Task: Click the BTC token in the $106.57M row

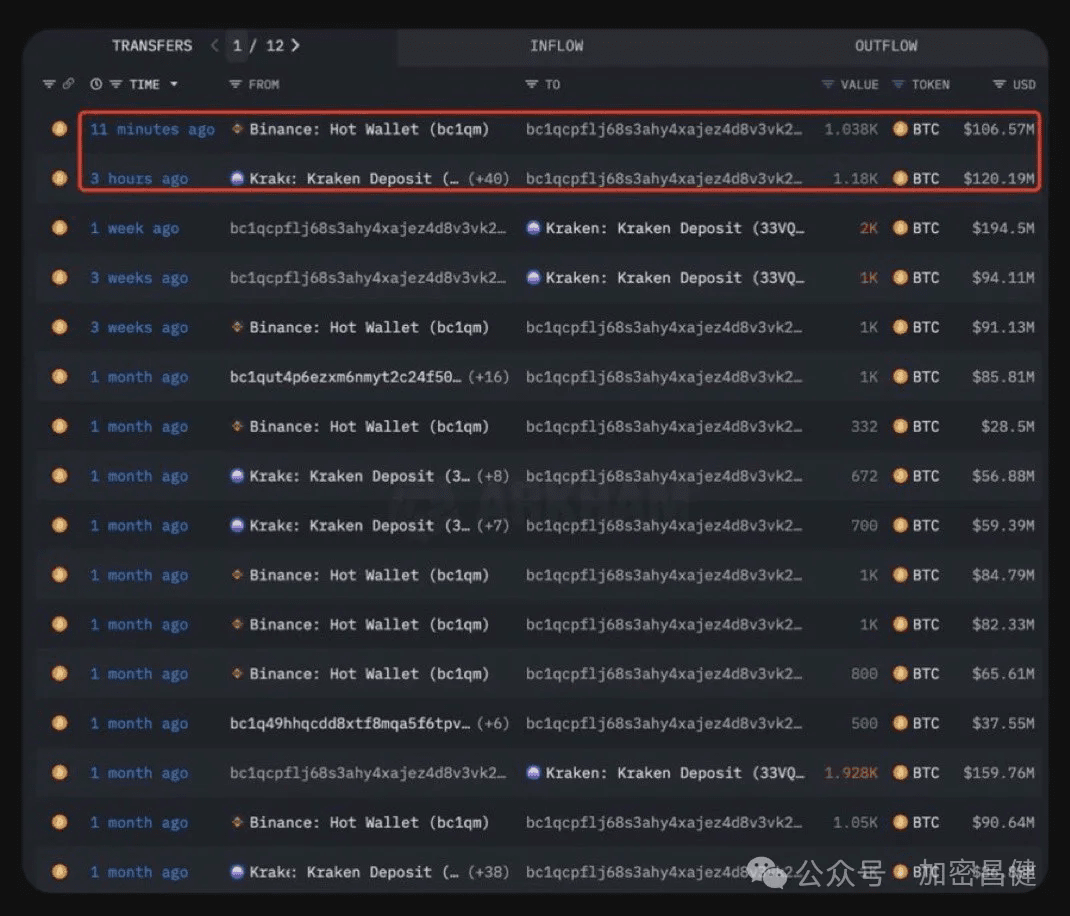Action: [916, 129]
